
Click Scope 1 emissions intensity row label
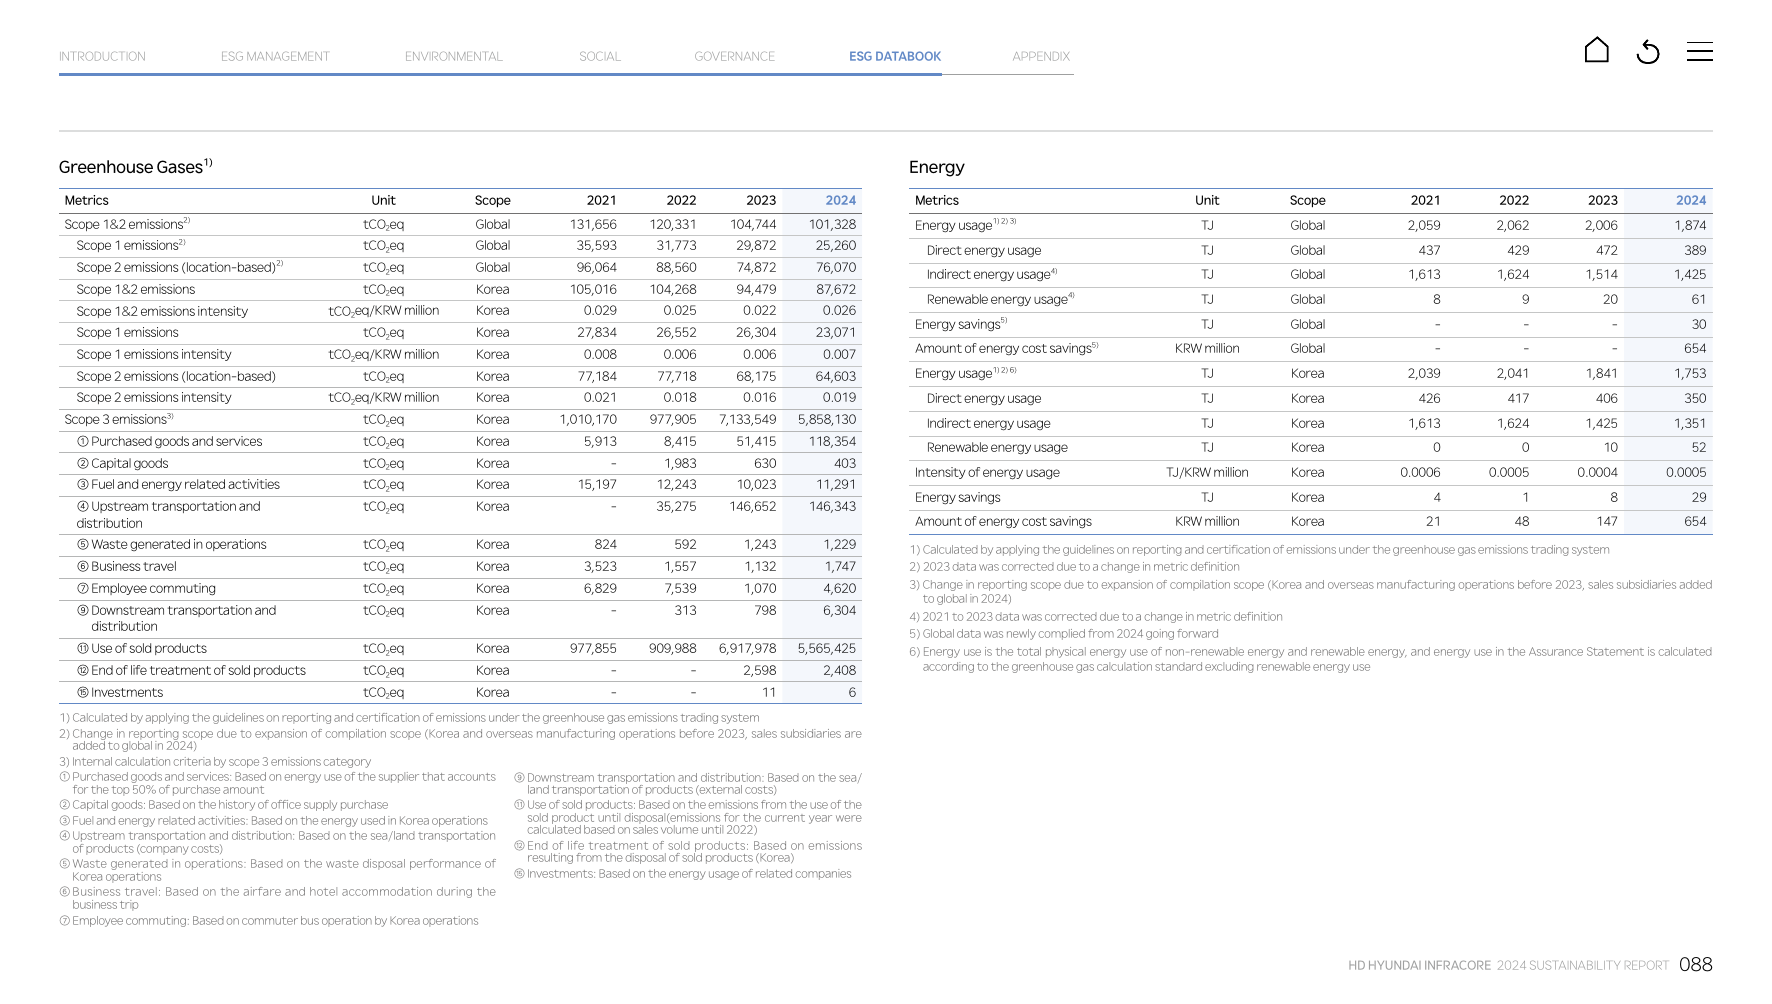click(x=154, y=355)
